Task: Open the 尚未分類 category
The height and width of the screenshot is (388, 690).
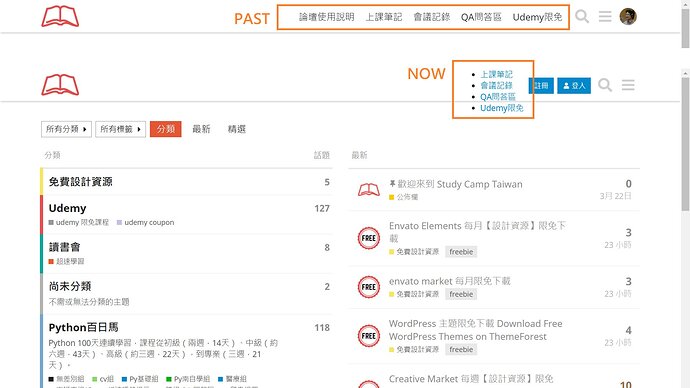Action: tap(70, 286)
